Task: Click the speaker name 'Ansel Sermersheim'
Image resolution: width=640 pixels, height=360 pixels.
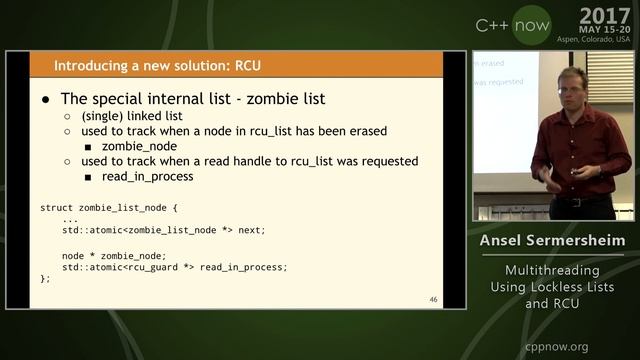Action: 553,240
